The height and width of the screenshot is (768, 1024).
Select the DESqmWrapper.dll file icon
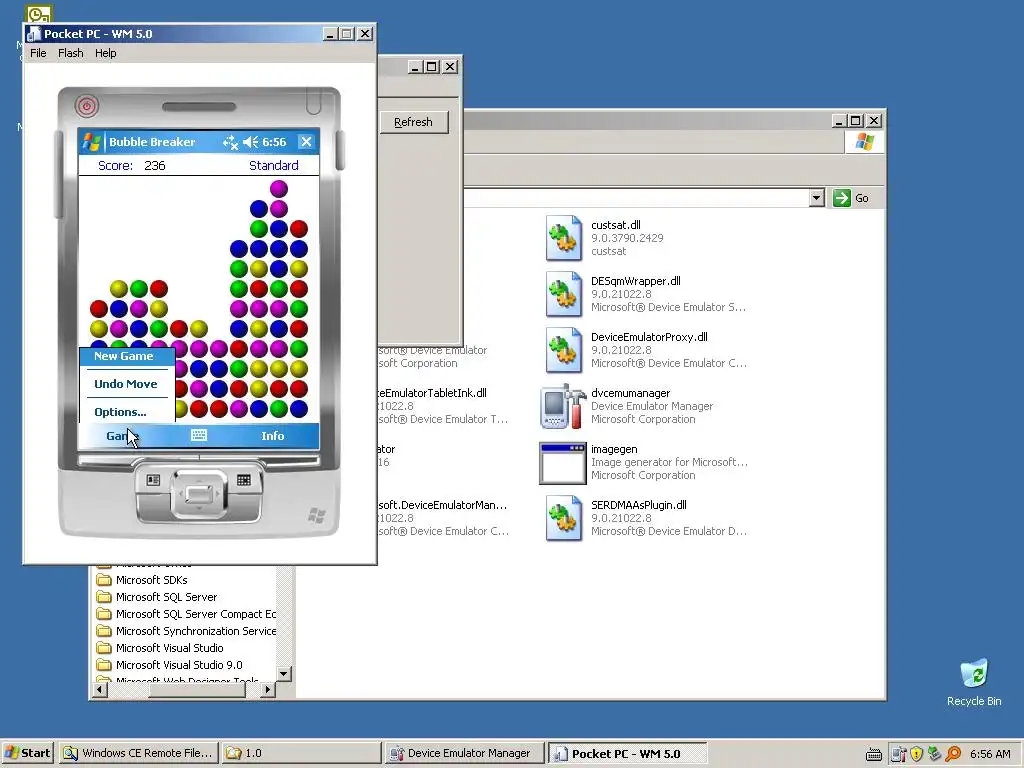564,294
